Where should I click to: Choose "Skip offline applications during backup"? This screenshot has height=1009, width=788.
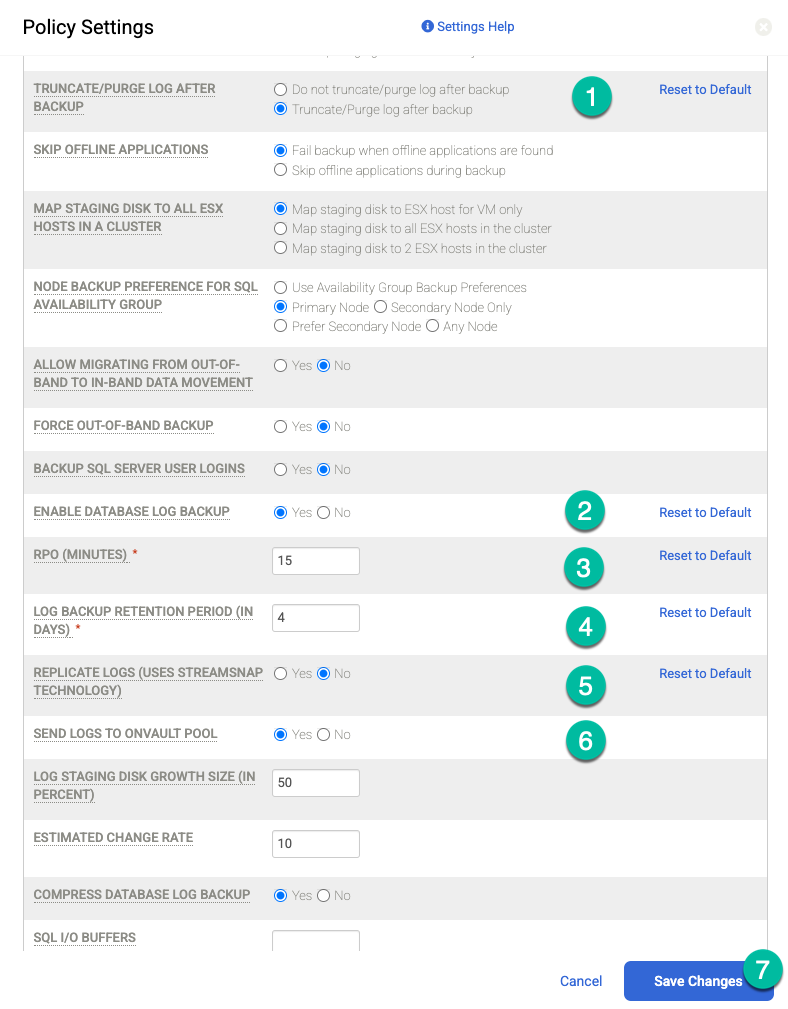point(281,170)
